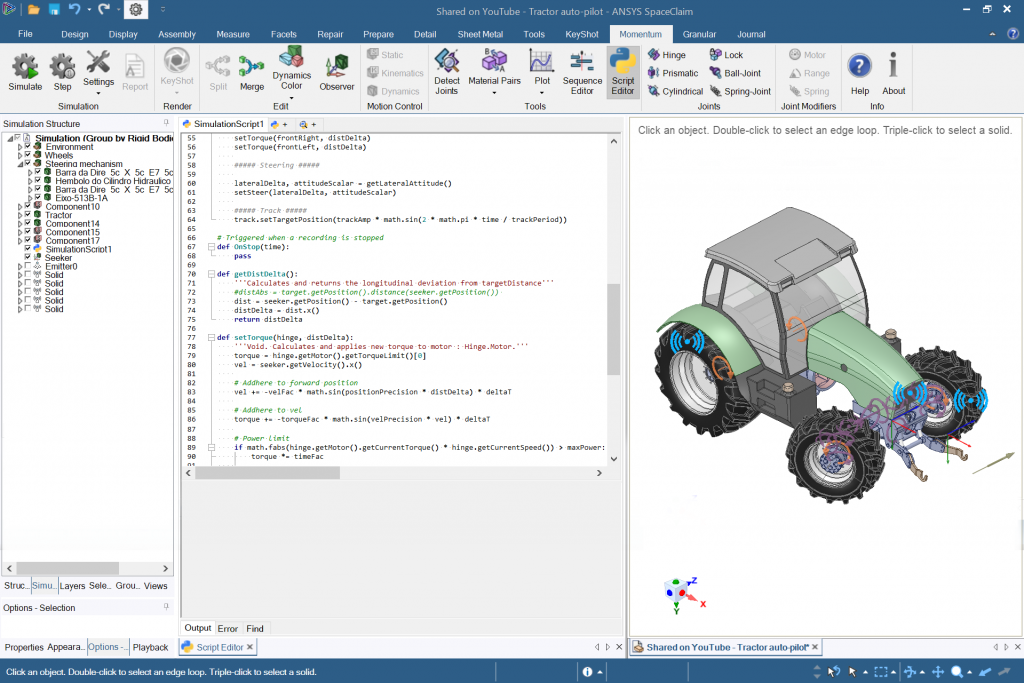Show the Error pane
The image size is (1024, 683).
(x=228, y=628)
